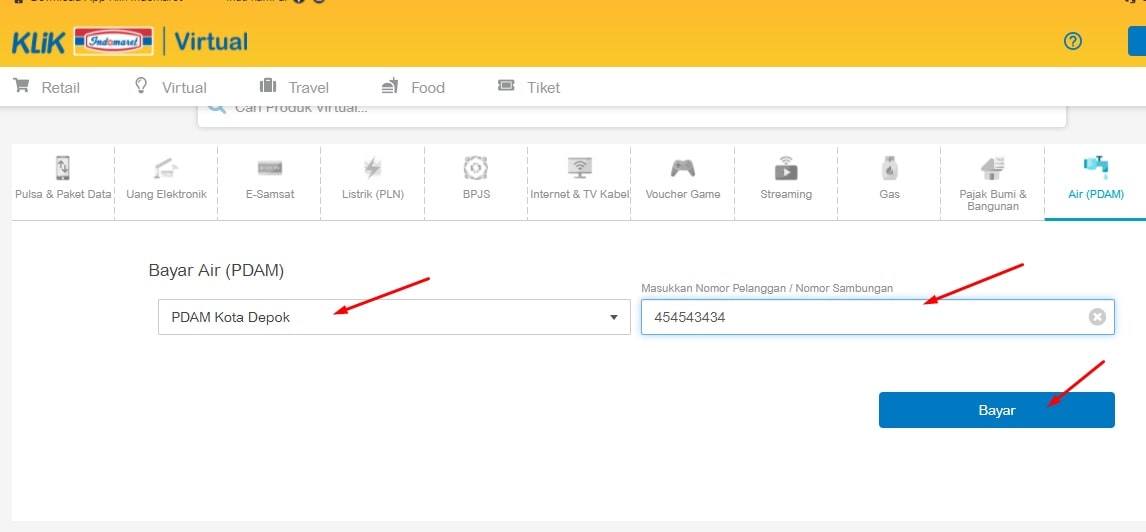Select the Pulsa & Paket Data tab
The height and width of the screenshot is (532, 1146).
[63, 183]
